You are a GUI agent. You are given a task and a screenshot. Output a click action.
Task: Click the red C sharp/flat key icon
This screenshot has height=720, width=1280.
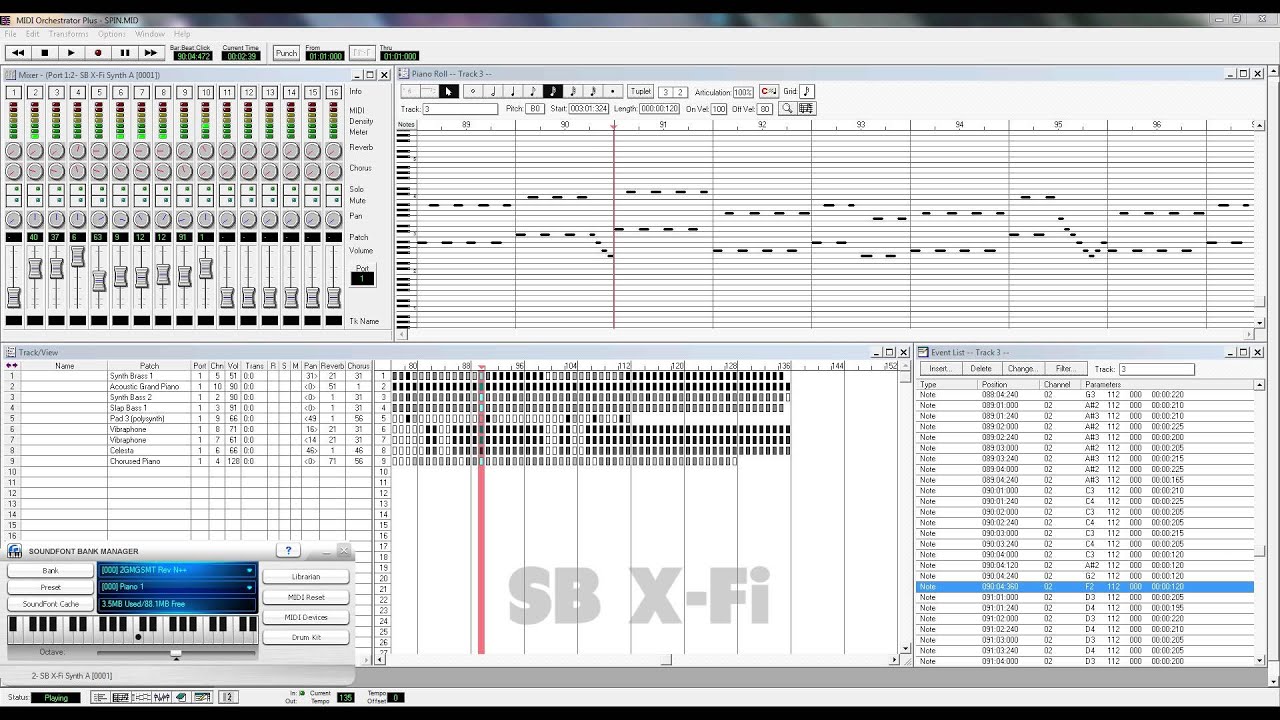768,92
